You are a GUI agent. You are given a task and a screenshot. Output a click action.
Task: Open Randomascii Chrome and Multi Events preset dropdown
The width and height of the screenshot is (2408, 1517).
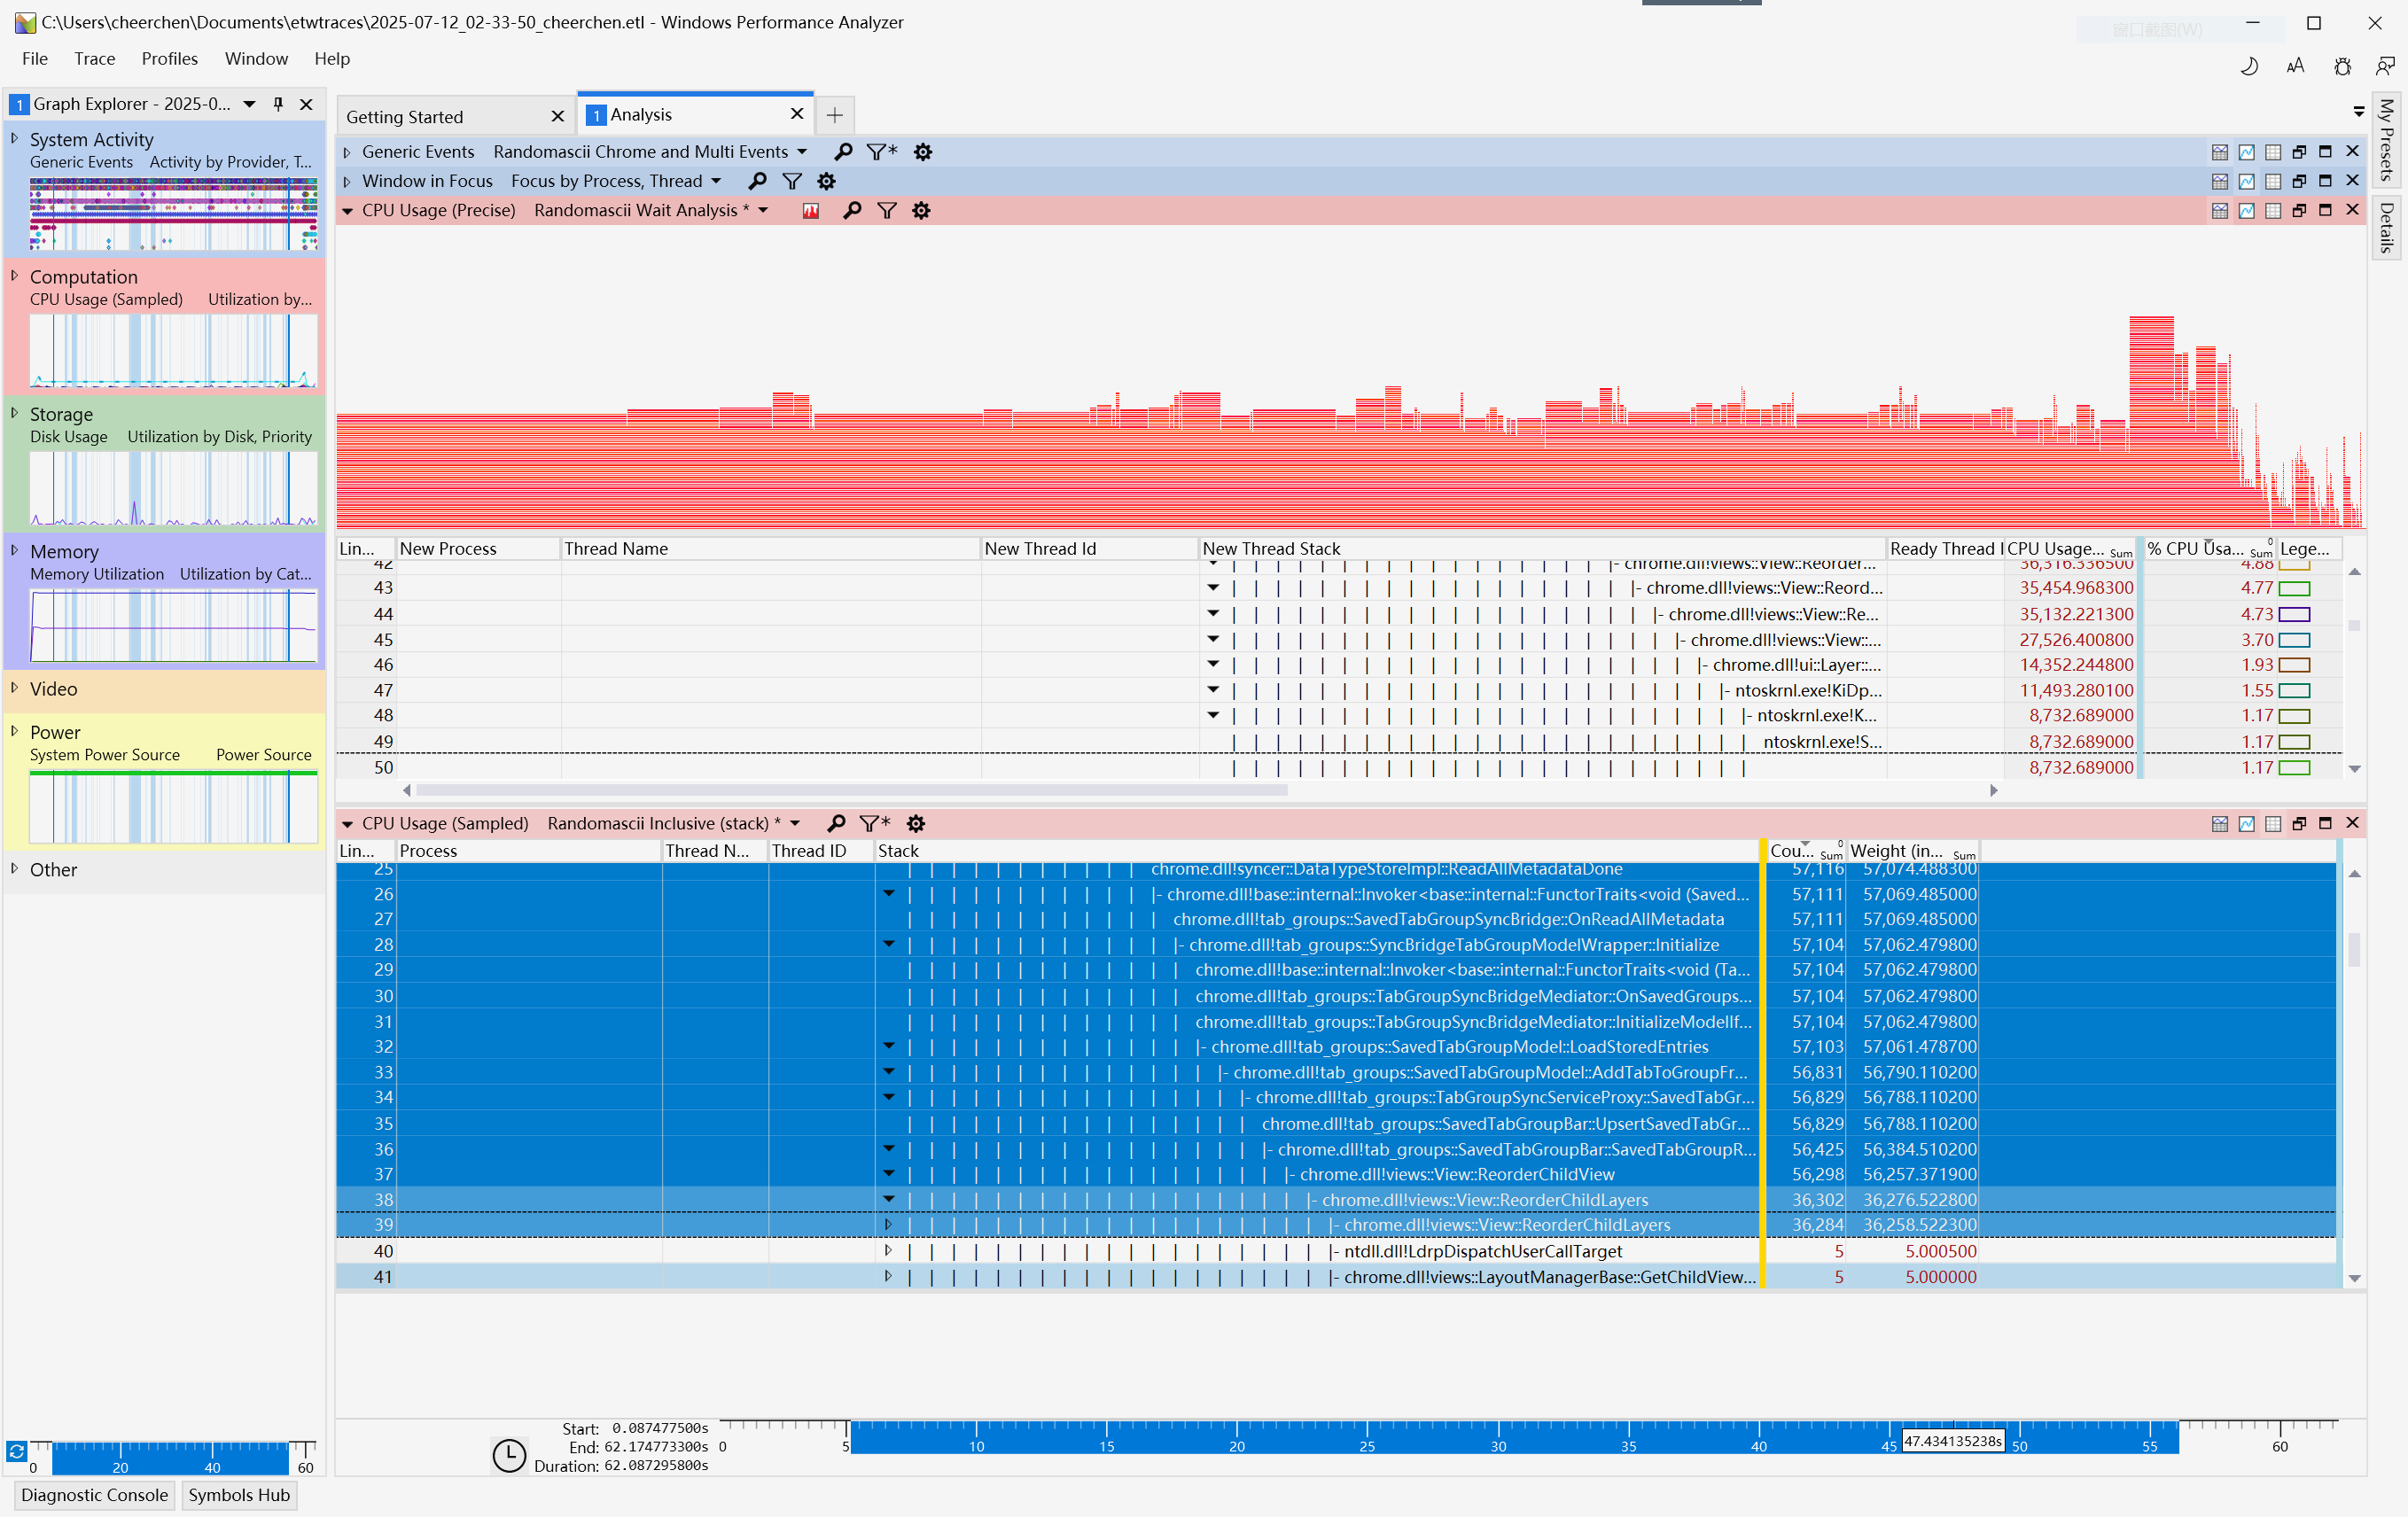click(802, 152)
